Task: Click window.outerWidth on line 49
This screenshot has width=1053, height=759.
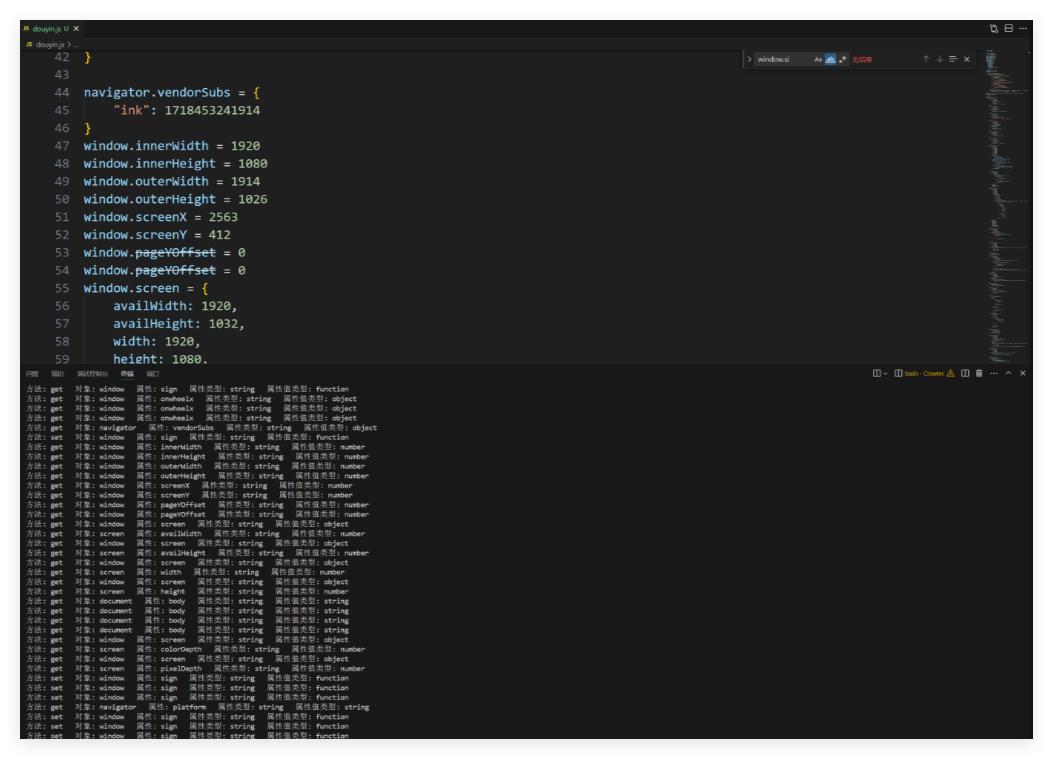Action: tap(146, 181)
